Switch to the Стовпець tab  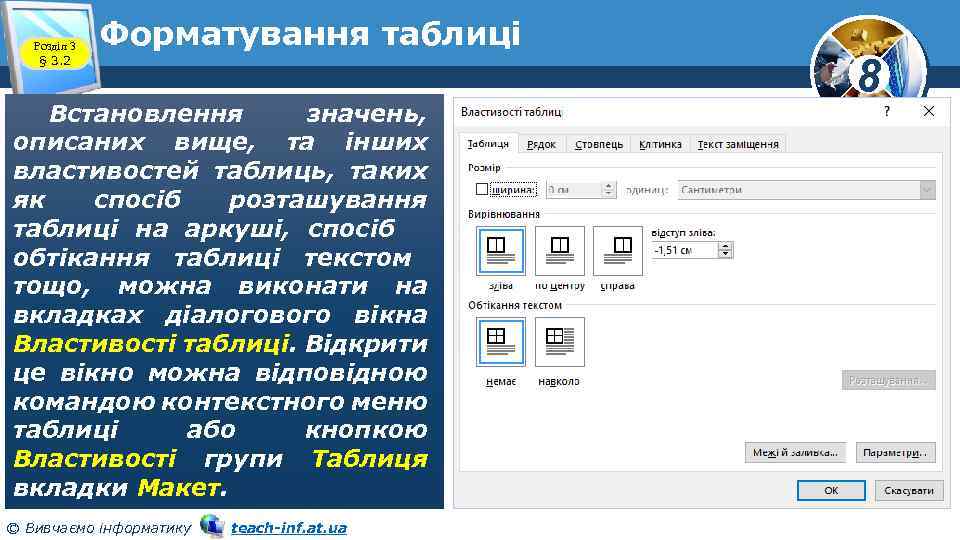(x=599, y=144)
